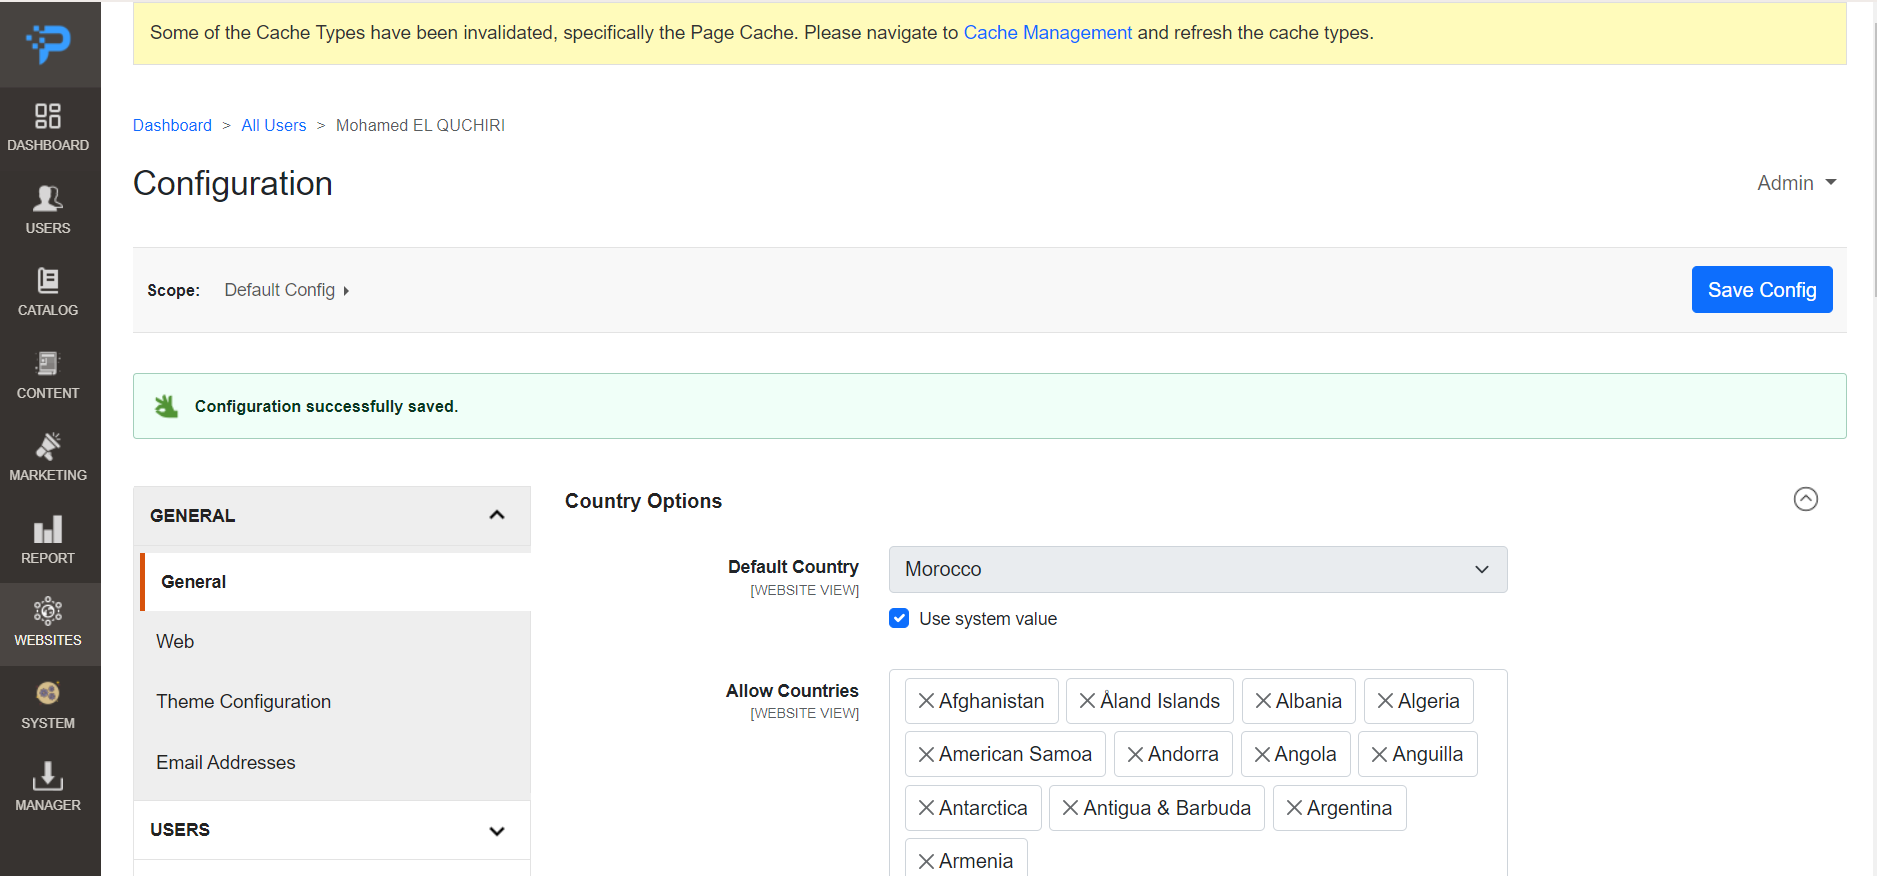Expand the USERS settings group
Screen dimensions: 1877x876
(332, 830)
